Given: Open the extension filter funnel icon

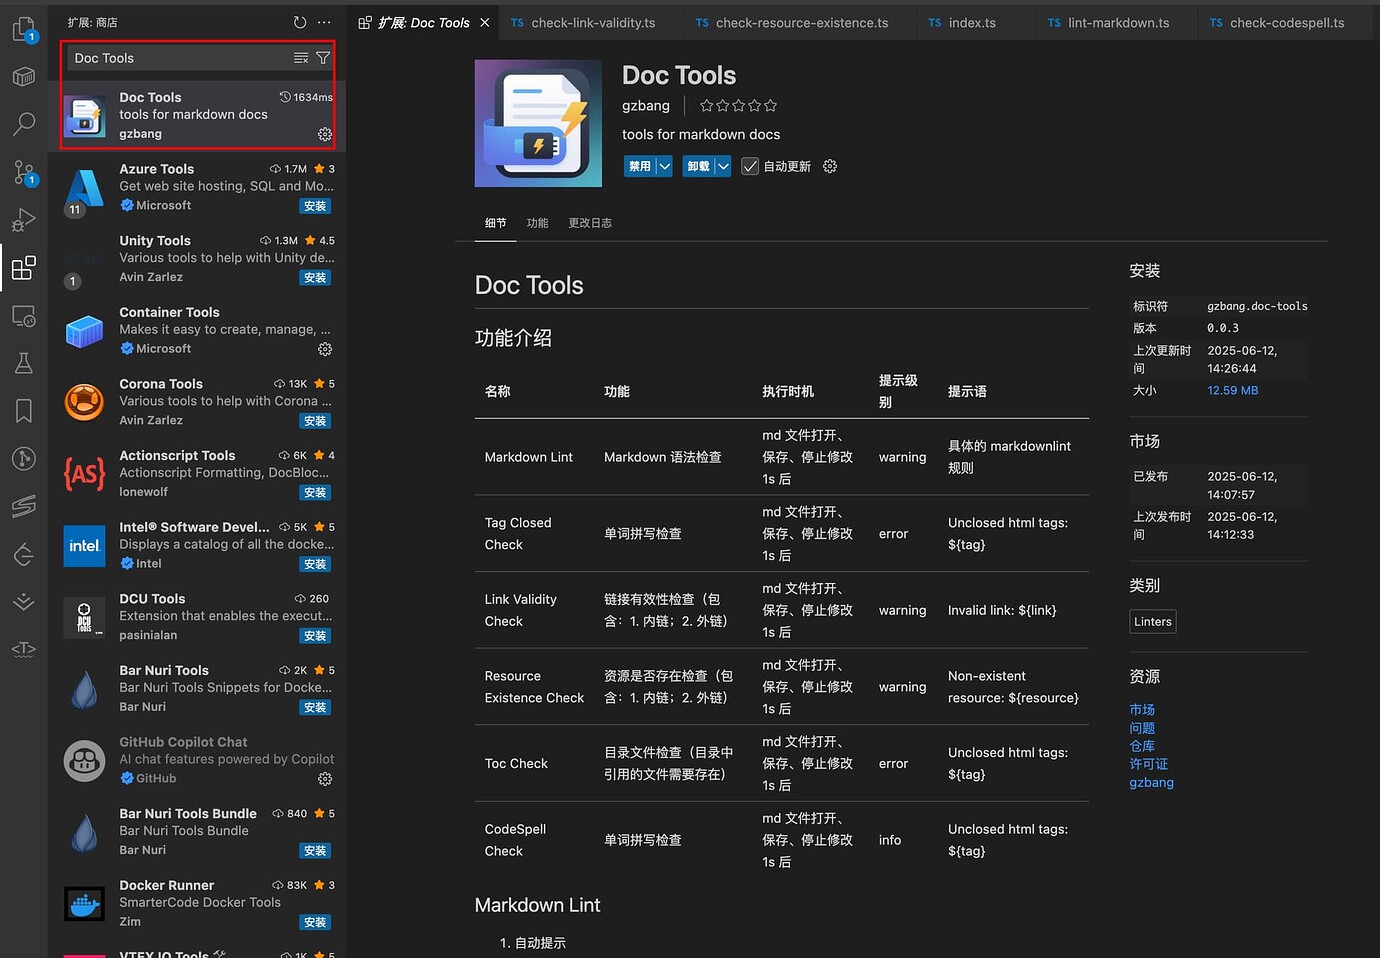Looking at the screenshot, I should tap(322, 58).
